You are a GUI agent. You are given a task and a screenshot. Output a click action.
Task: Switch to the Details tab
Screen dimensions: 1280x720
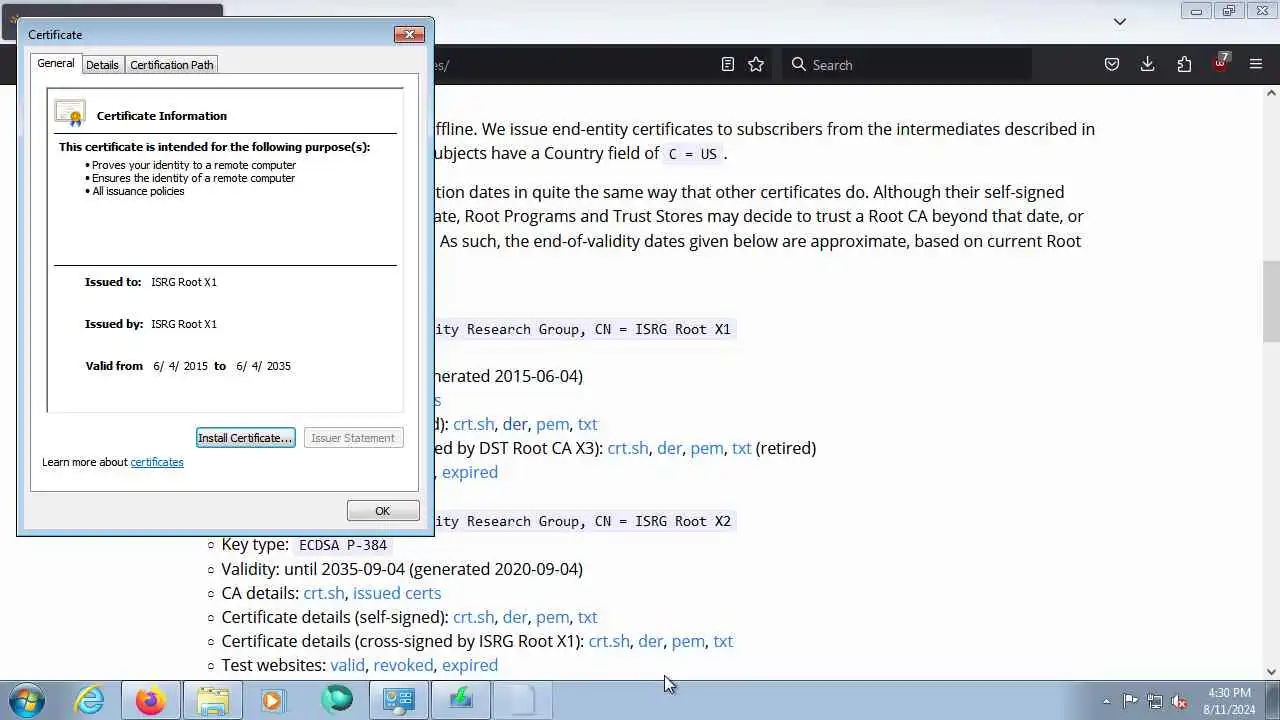pos(102,65)
